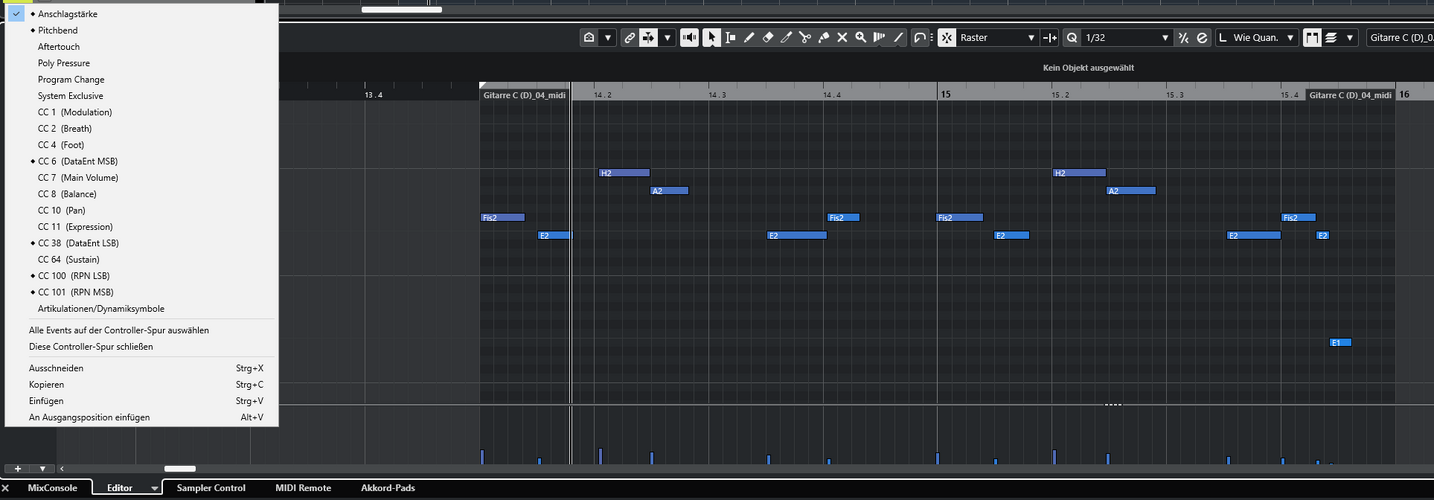This screenshot has height=500, width=1434.
Task: Switch to the Sampler Control tab
Action: pos(211,488)
